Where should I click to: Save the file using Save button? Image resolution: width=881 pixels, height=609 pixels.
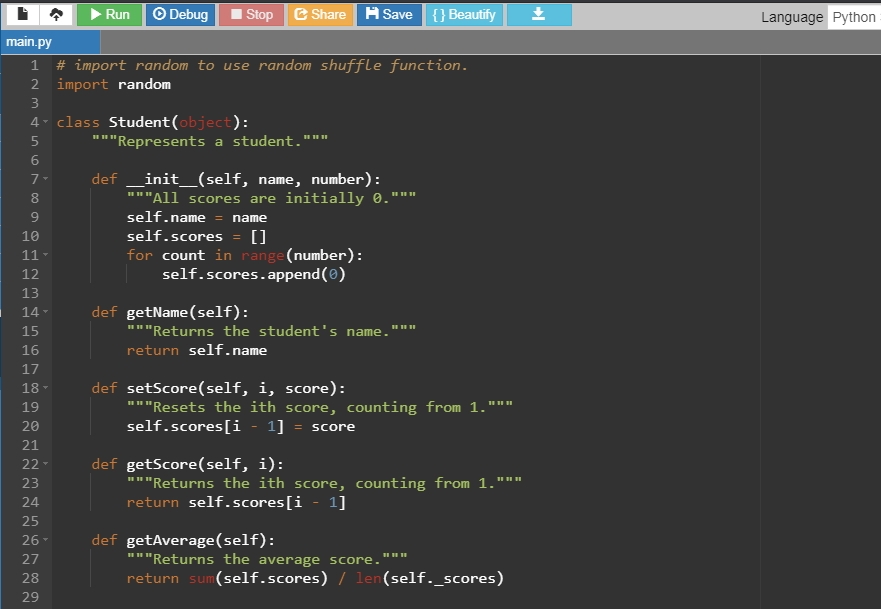[x=389, y=15]
